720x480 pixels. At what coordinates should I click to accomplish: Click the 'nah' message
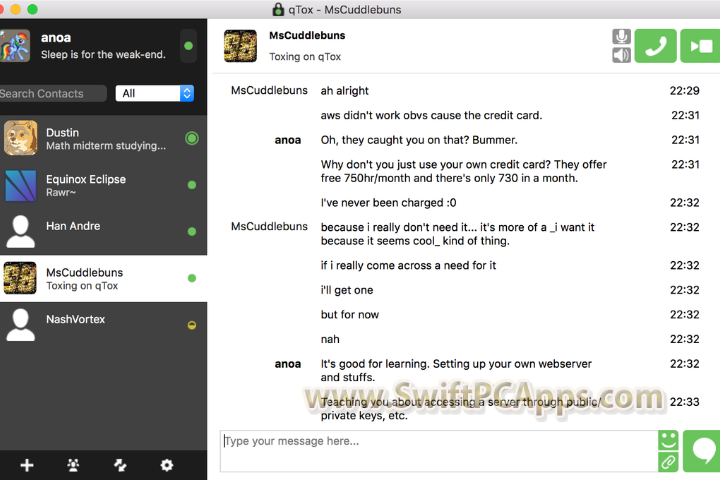pos(330,339)
